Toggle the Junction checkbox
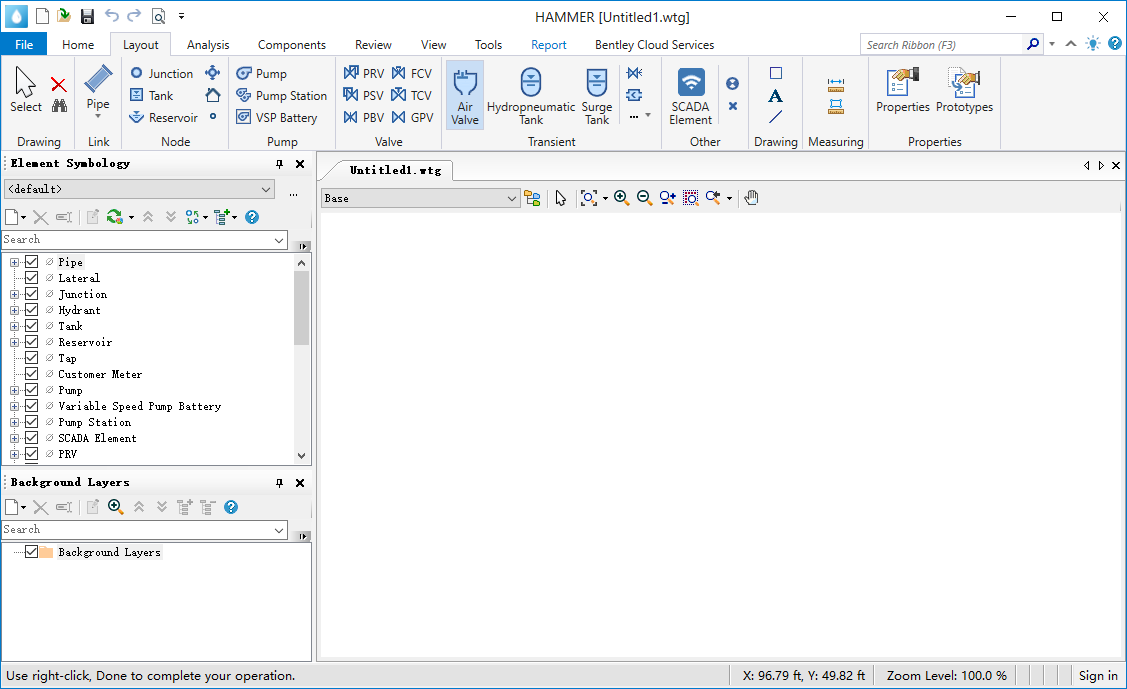 point(32,294)
